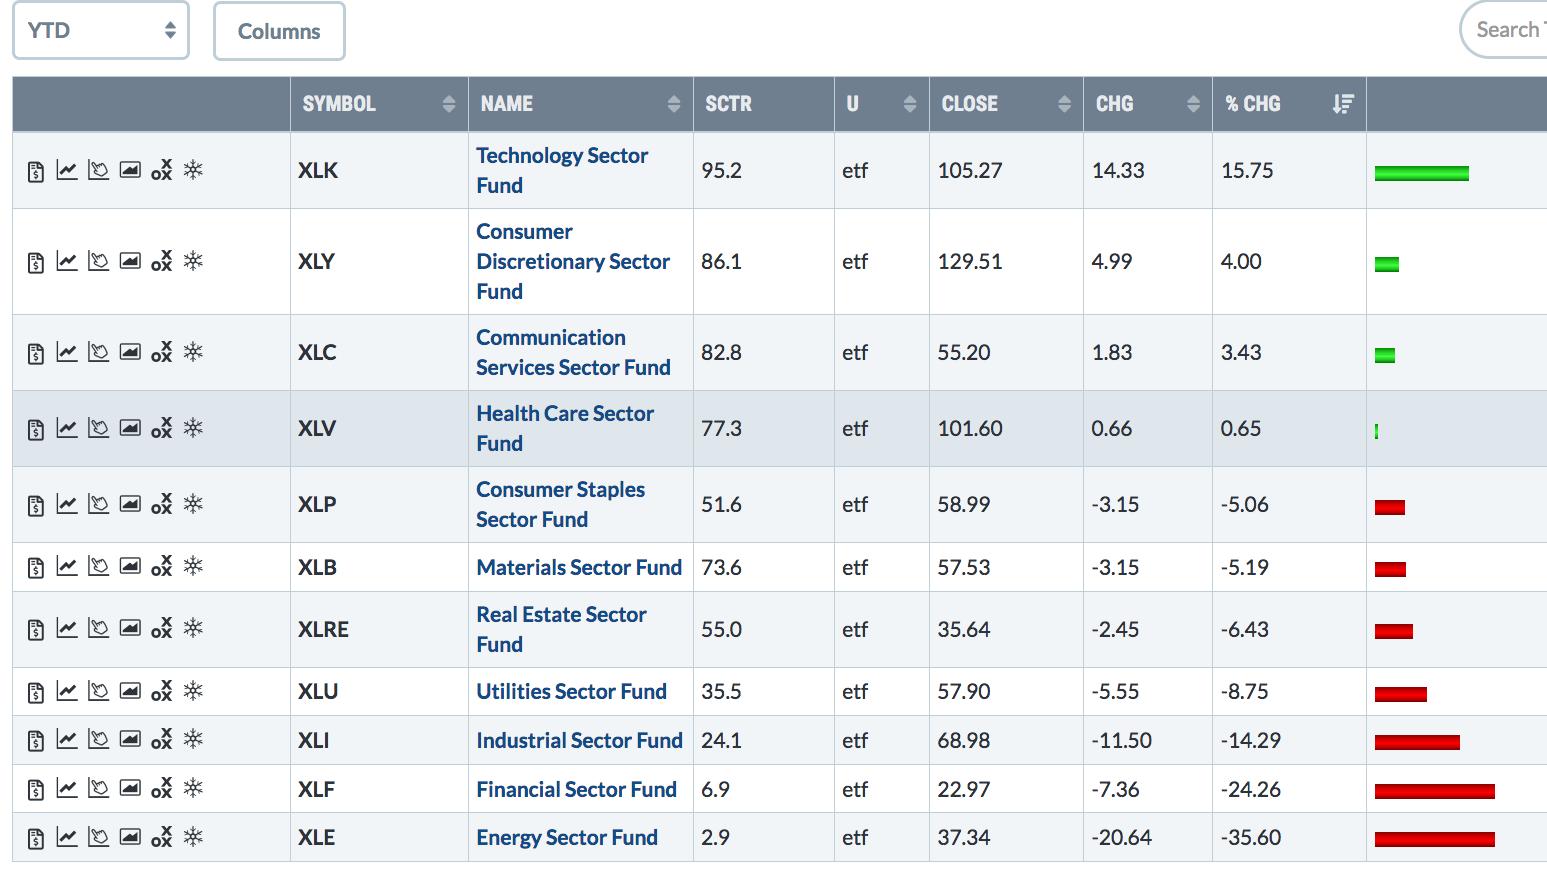Image resolution: width=1547 pixels, height=874 pixels.
Task: Open symbol summary icon for XLK row
Action: [x=36, y=171]
